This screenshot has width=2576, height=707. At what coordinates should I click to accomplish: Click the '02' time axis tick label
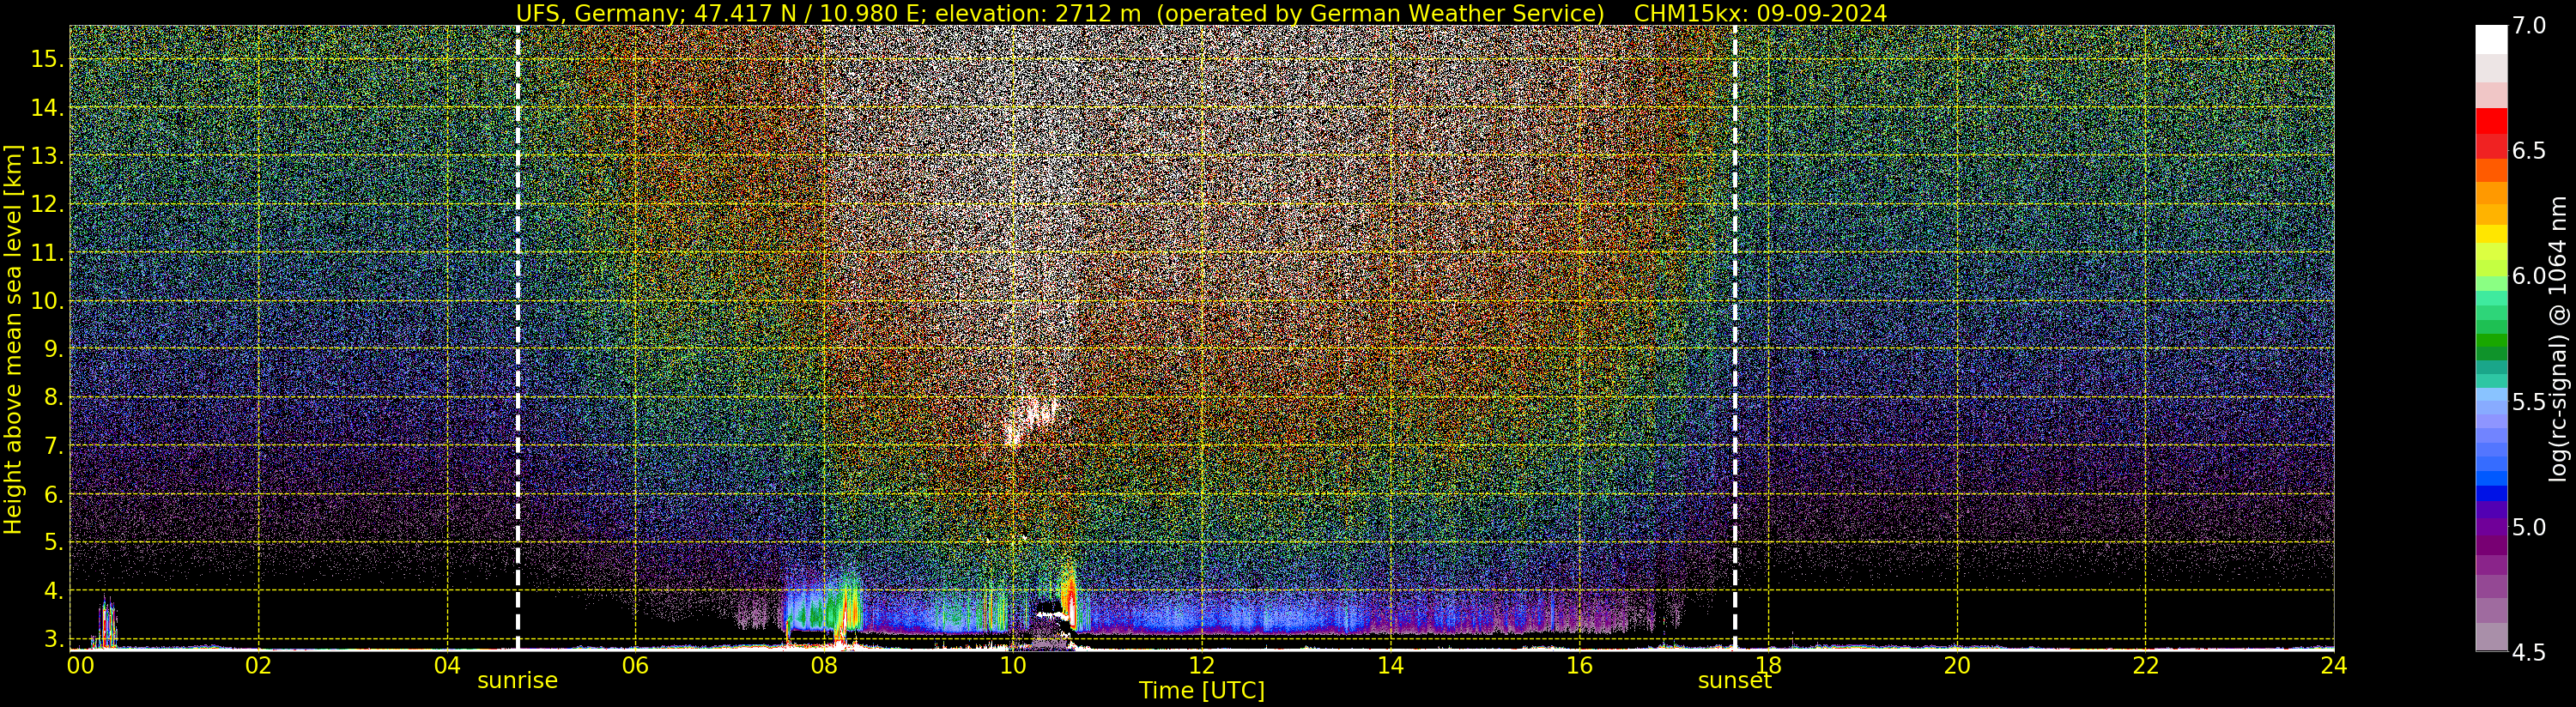[258, 665]
